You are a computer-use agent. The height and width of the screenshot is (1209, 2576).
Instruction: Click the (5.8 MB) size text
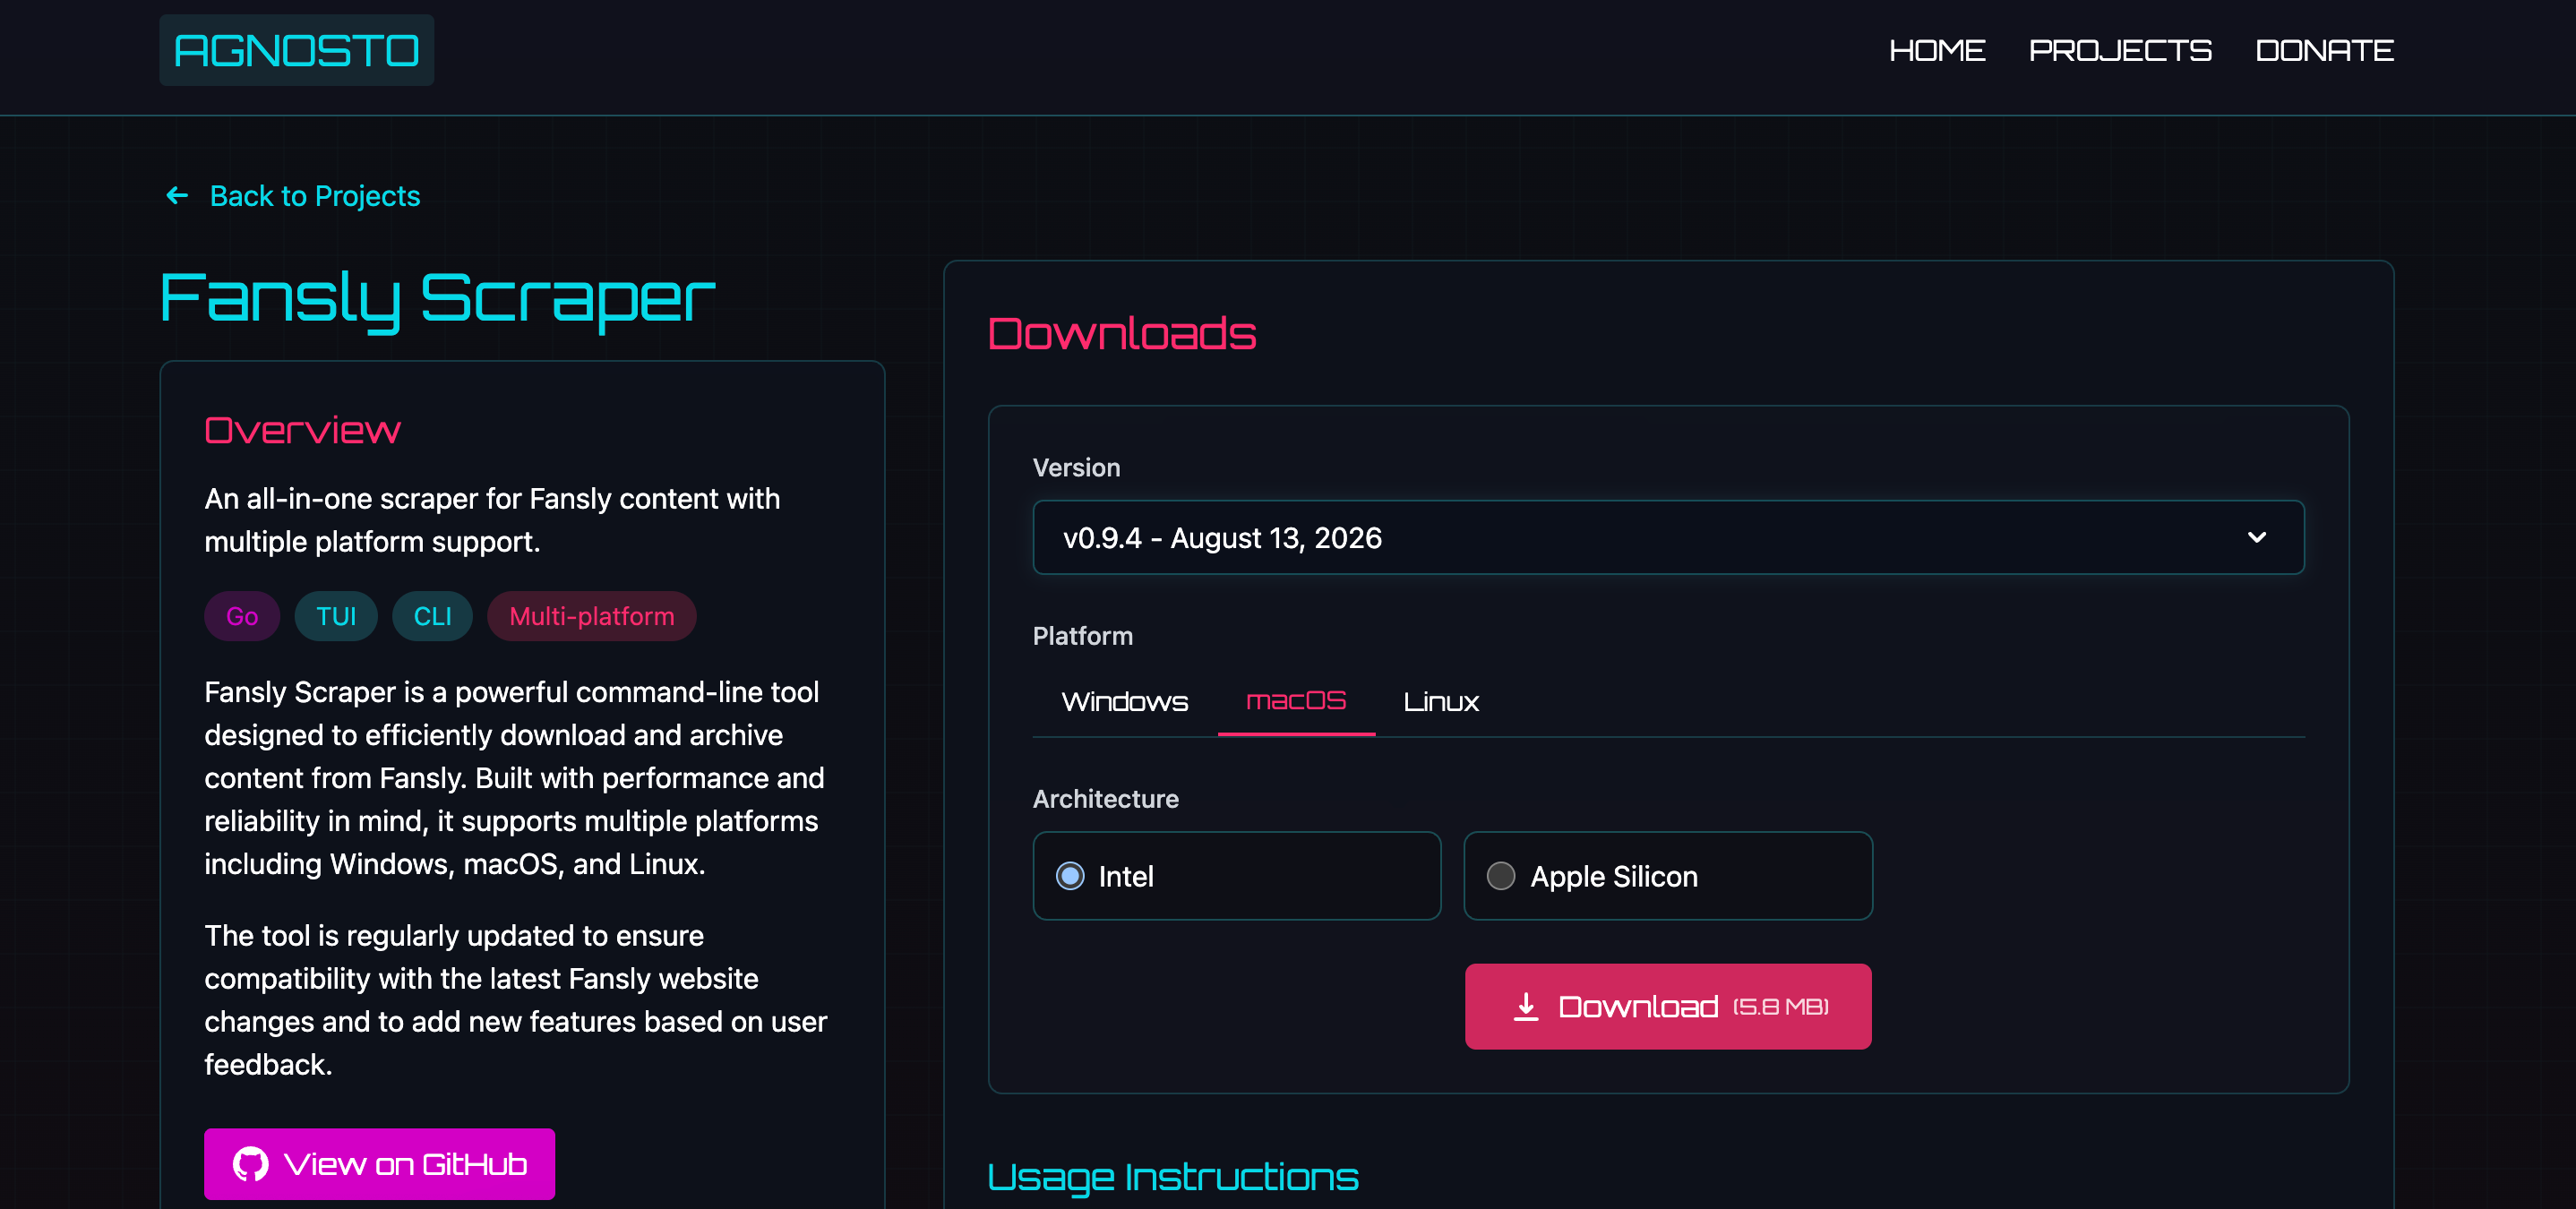coord(1781,1007)
